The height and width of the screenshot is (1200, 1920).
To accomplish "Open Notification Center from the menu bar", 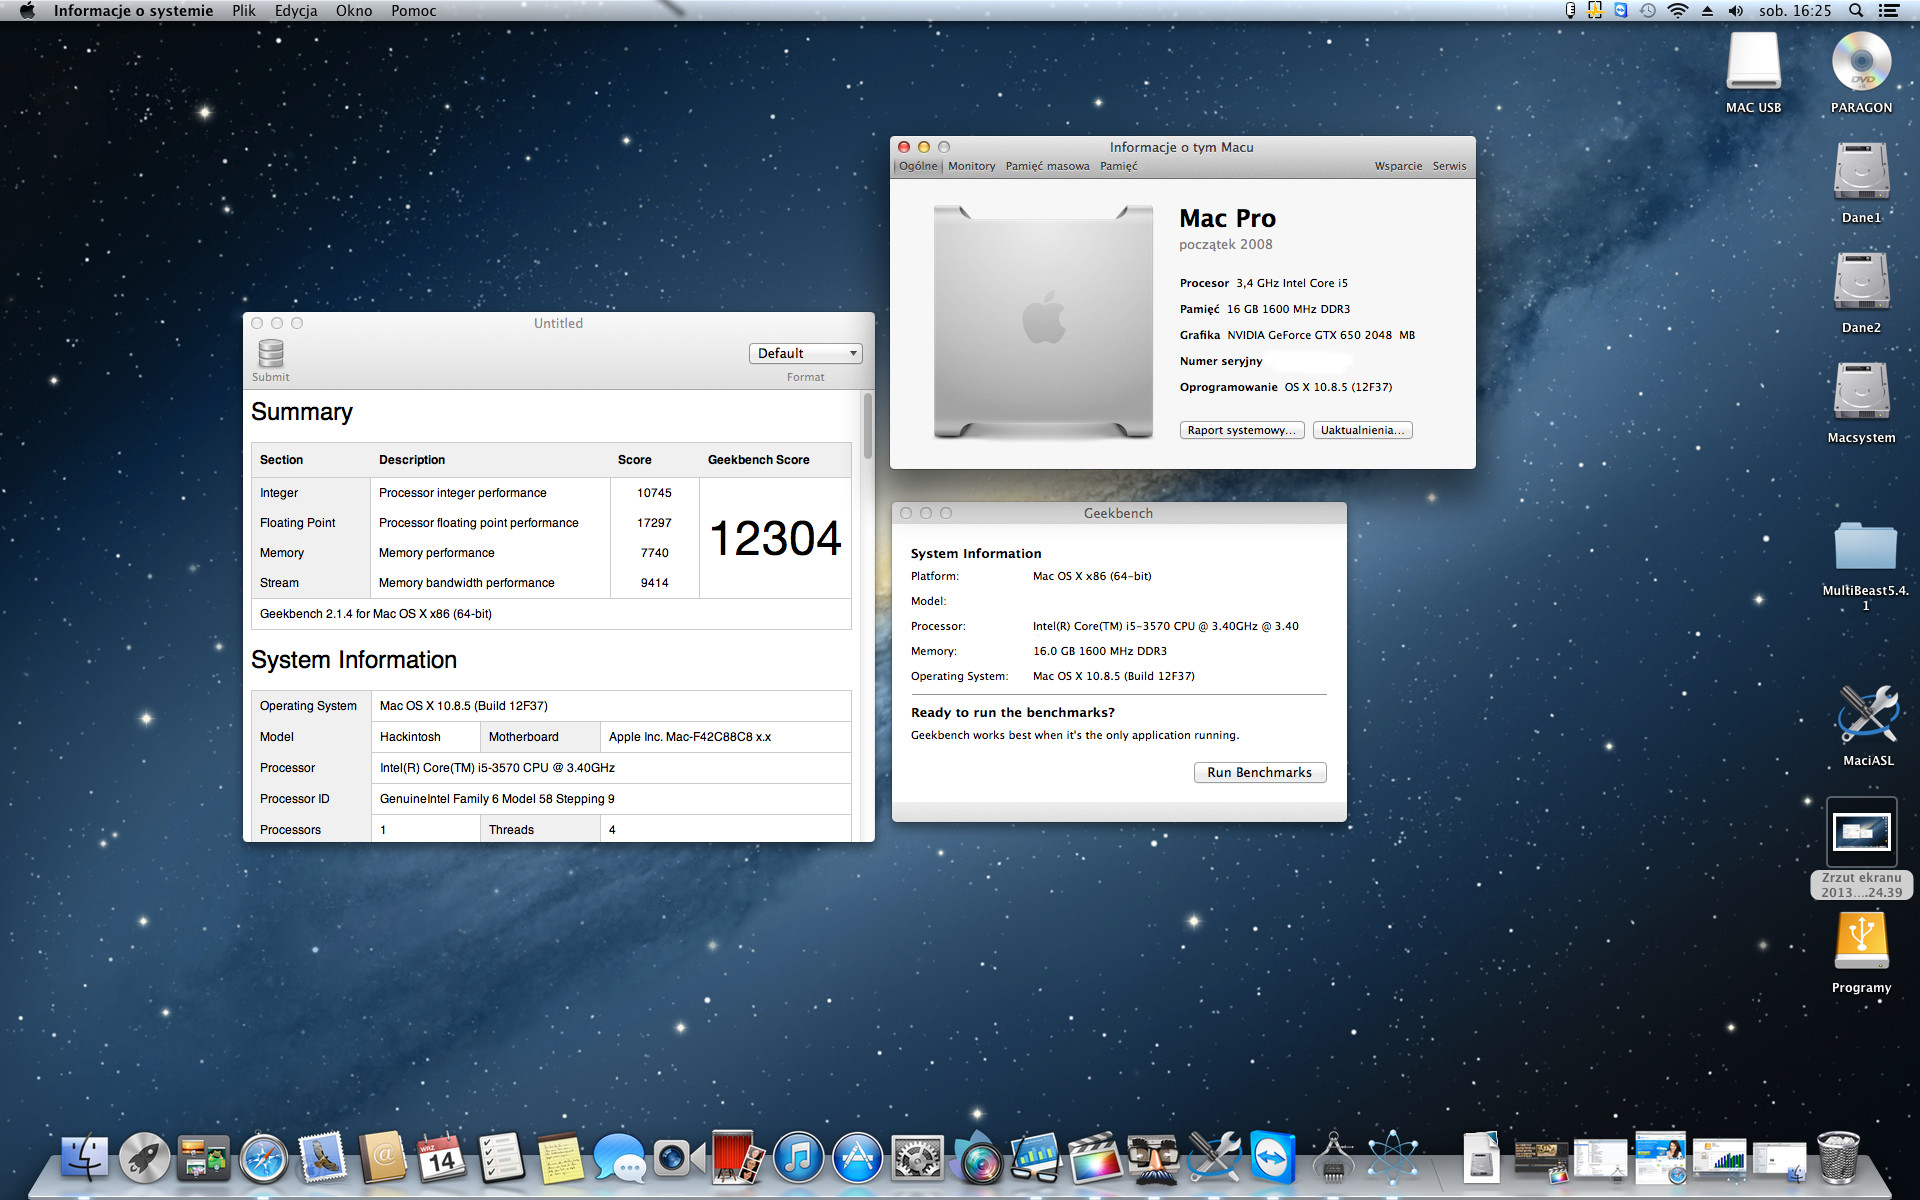I will (1888, 11).
